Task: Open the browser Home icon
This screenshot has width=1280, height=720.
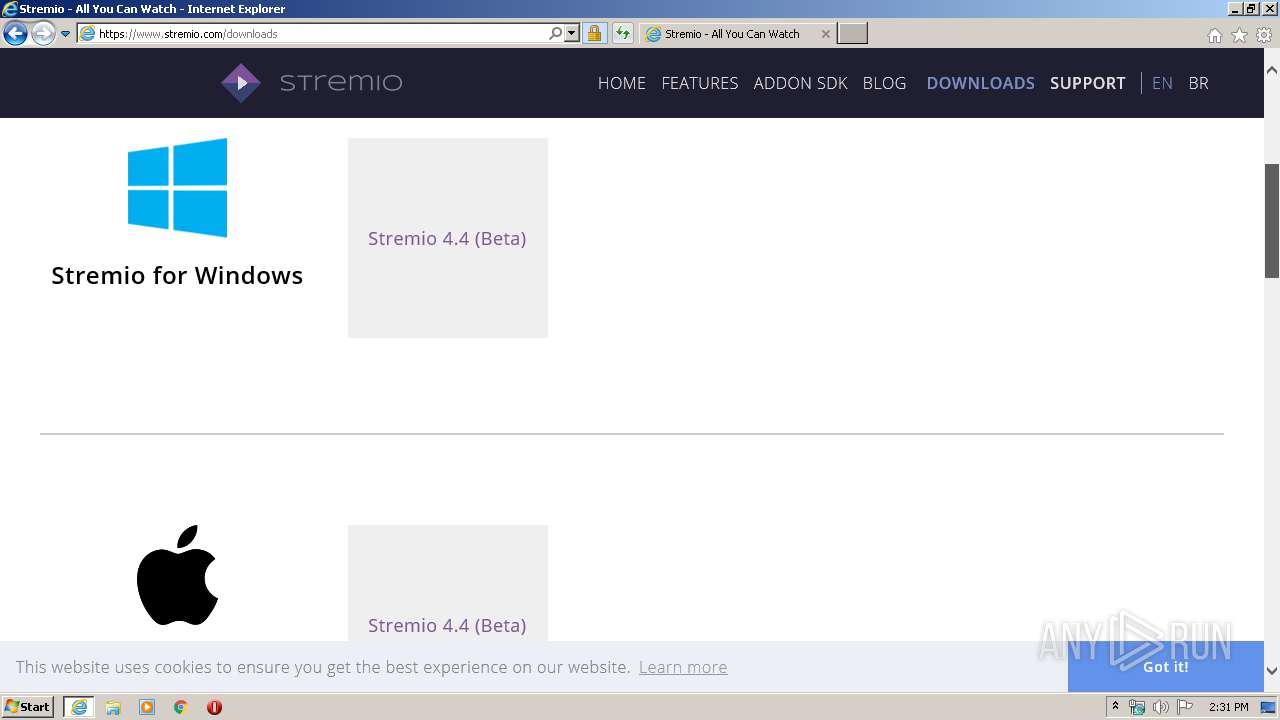Action: [1214, 35]
